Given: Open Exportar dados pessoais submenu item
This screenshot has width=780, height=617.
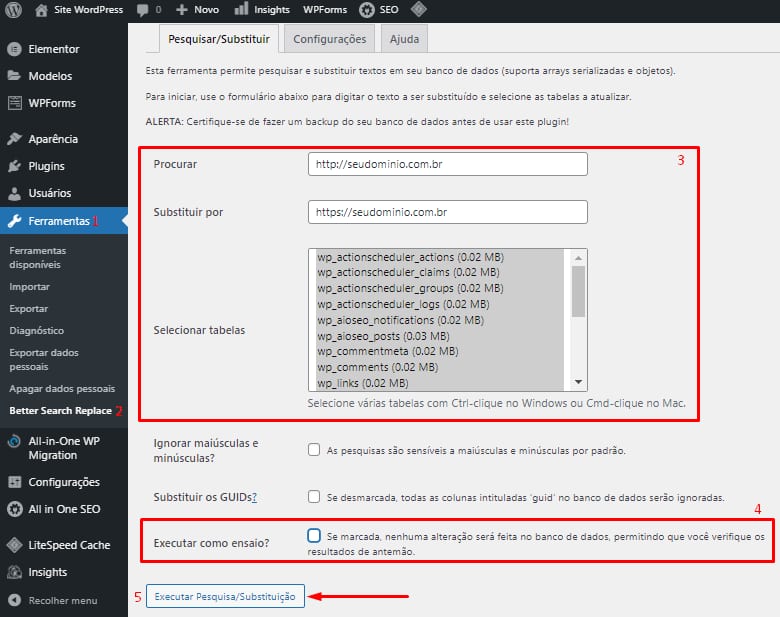Looking at the screenshot, I should 44,359.
